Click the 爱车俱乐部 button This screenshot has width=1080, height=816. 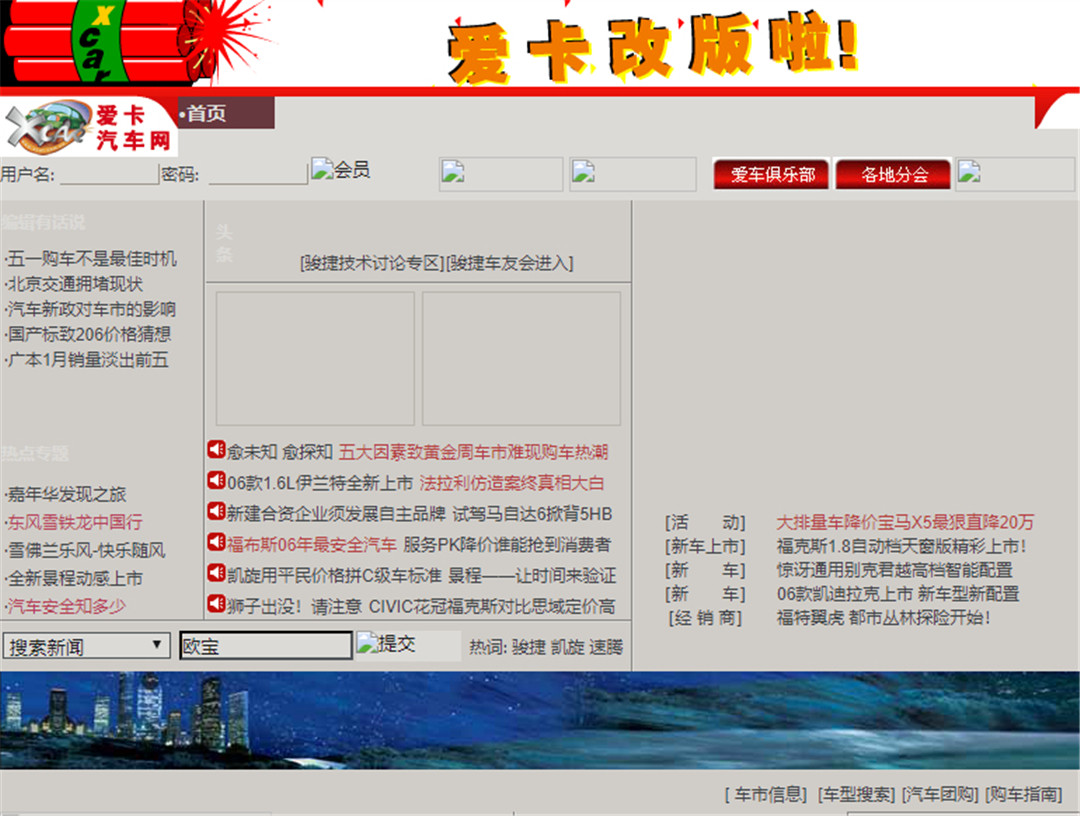[772, 174]
